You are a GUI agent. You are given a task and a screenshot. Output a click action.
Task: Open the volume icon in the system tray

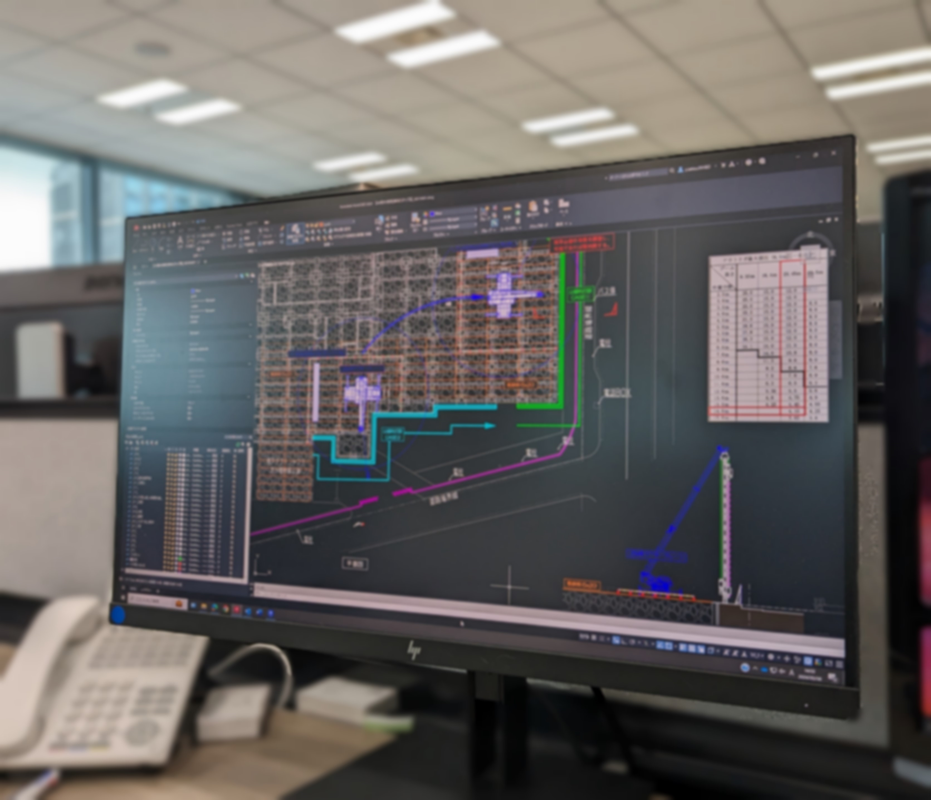pos(783,672)
